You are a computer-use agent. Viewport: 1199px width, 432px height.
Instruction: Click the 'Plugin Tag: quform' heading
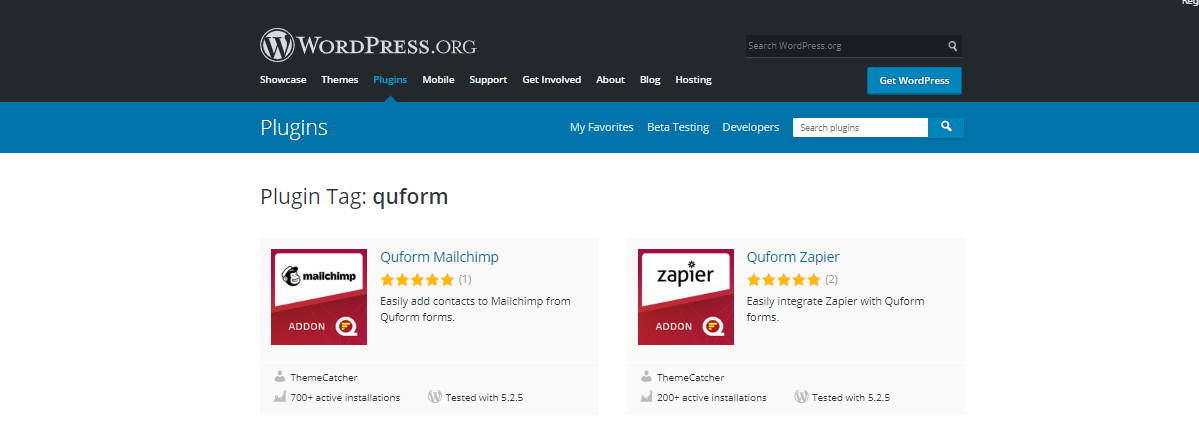pos(354,197)
